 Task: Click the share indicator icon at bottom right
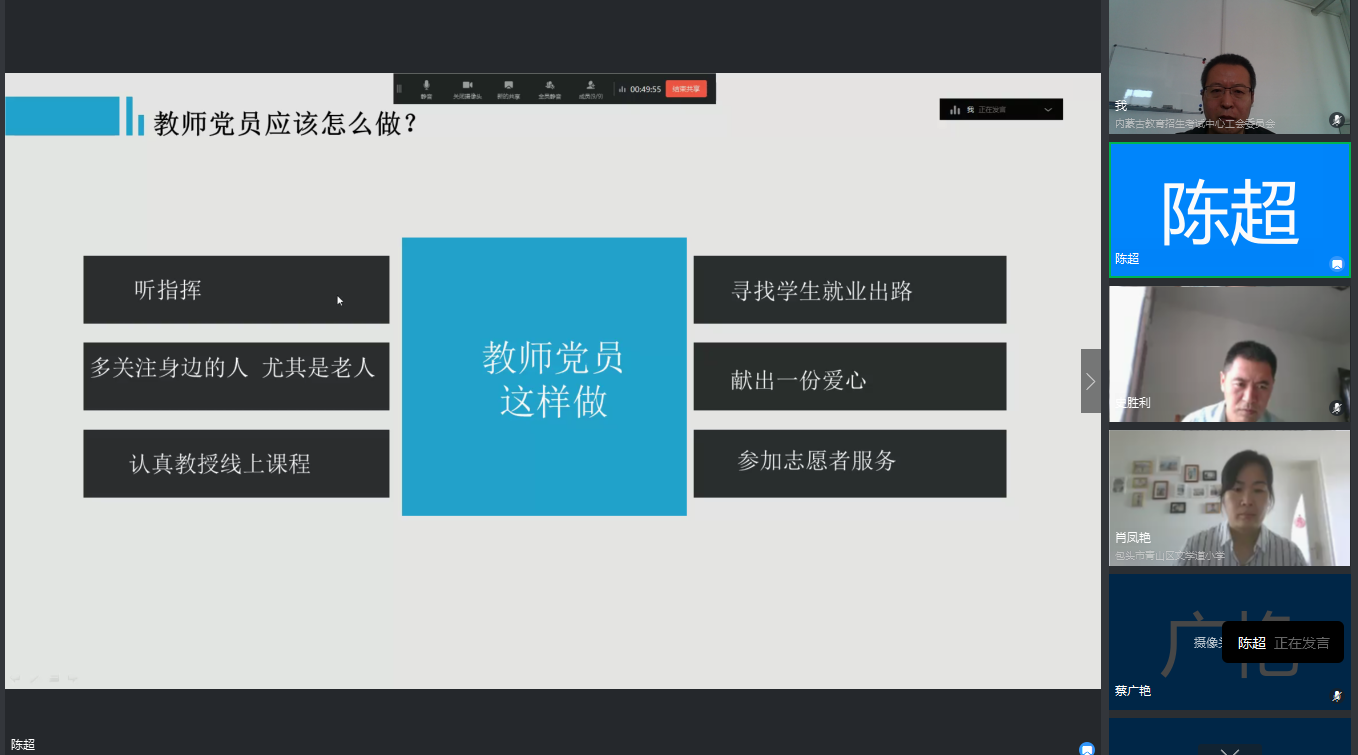[1086, 748]
